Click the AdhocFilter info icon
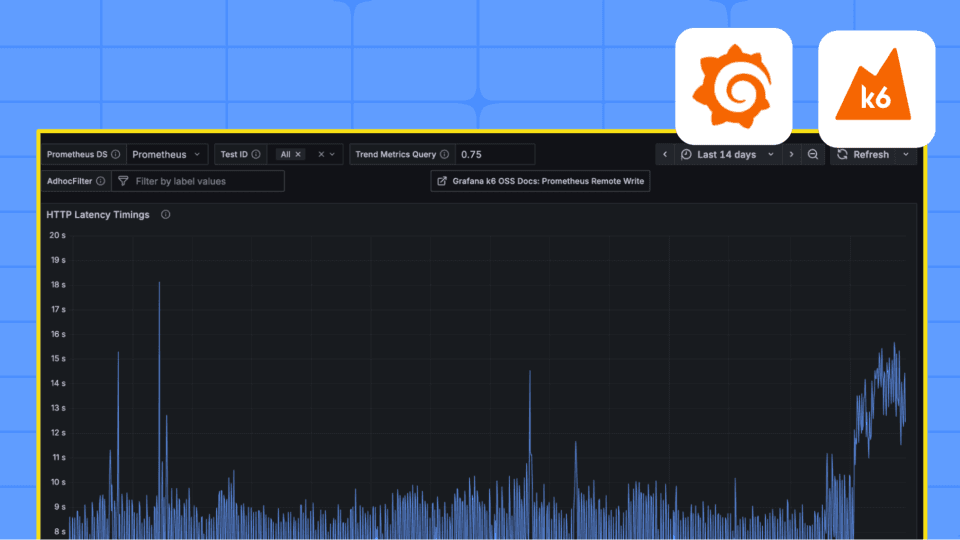Image resolution: width=960 pixels, height=540 pixels. point(100,181)
